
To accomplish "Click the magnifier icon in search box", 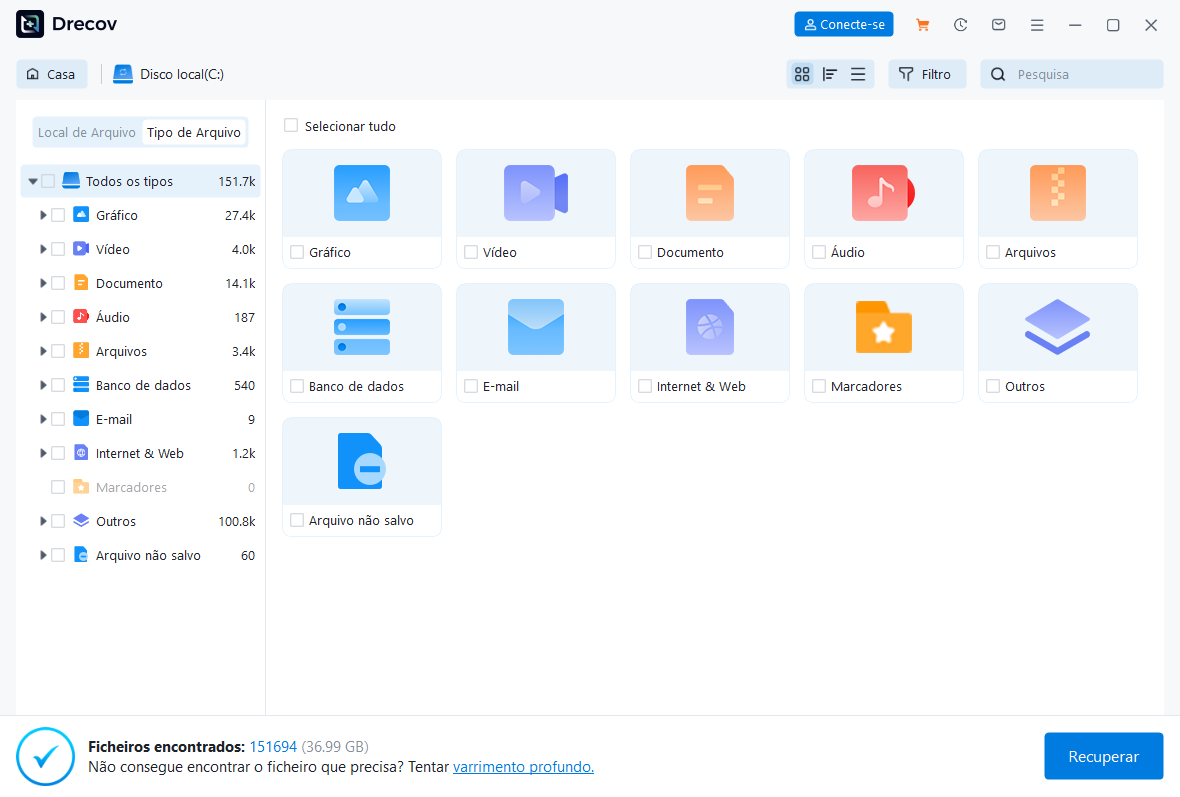I will point(998,74).
